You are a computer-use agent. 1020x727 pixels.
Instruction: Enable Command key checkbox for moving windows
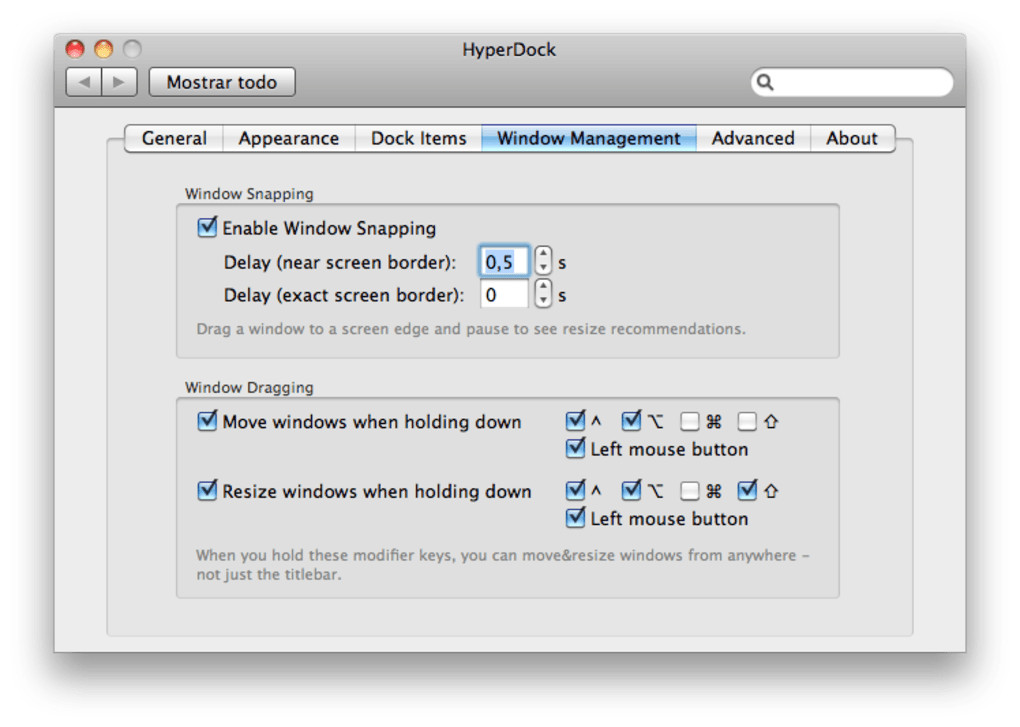(690, 422)
